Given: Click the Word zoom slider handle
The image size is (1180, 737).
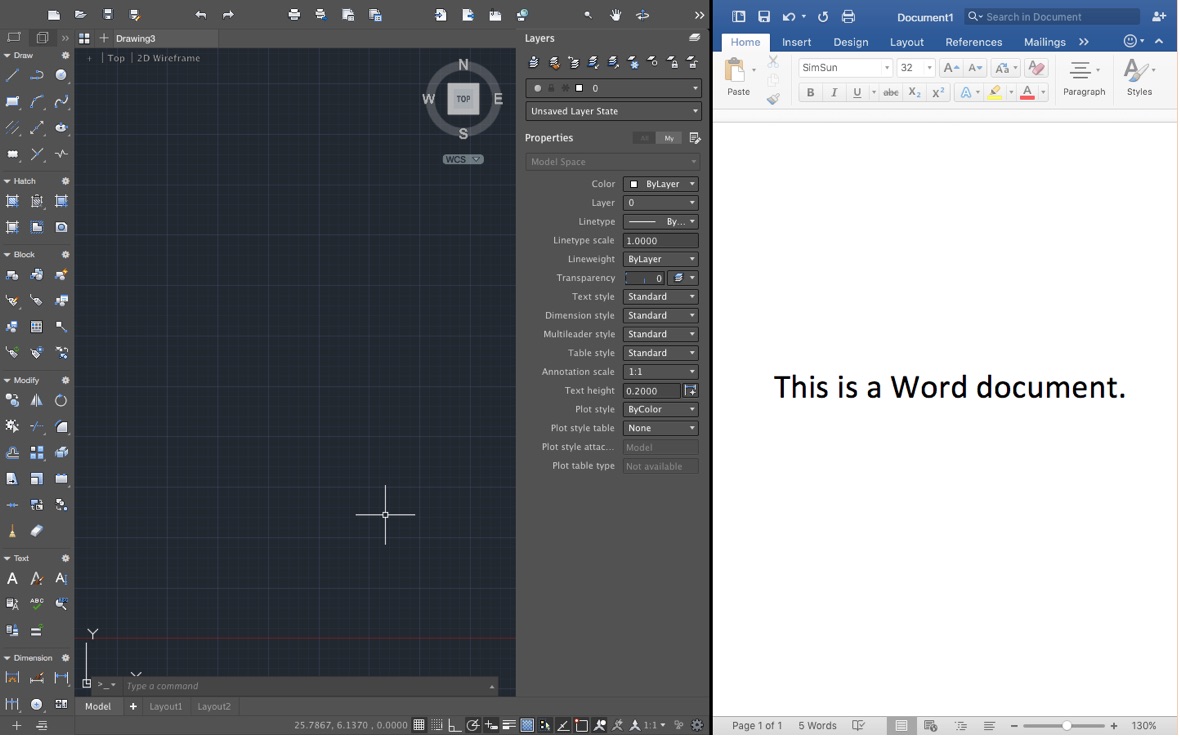Looking at the screenshot, I should click(1067, 726).
